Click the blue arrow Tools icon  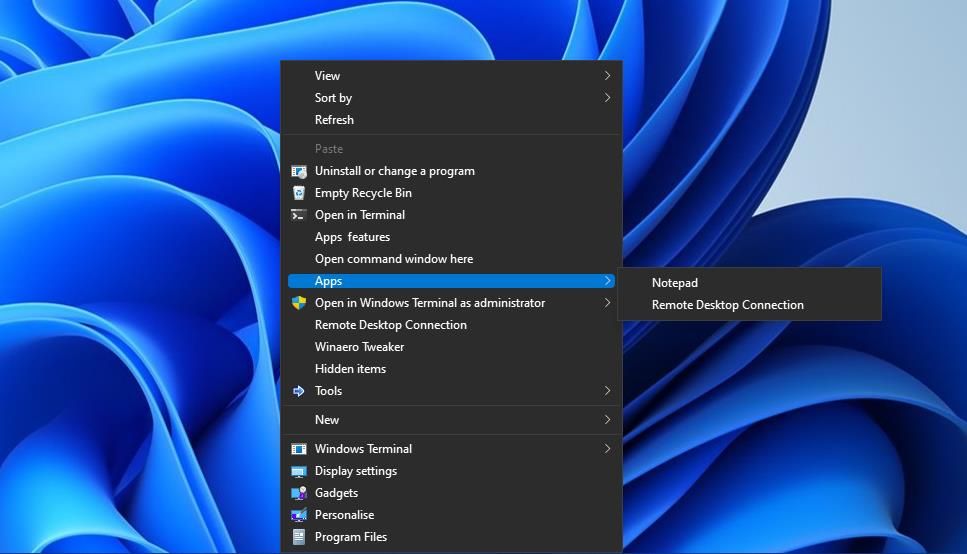298,391
